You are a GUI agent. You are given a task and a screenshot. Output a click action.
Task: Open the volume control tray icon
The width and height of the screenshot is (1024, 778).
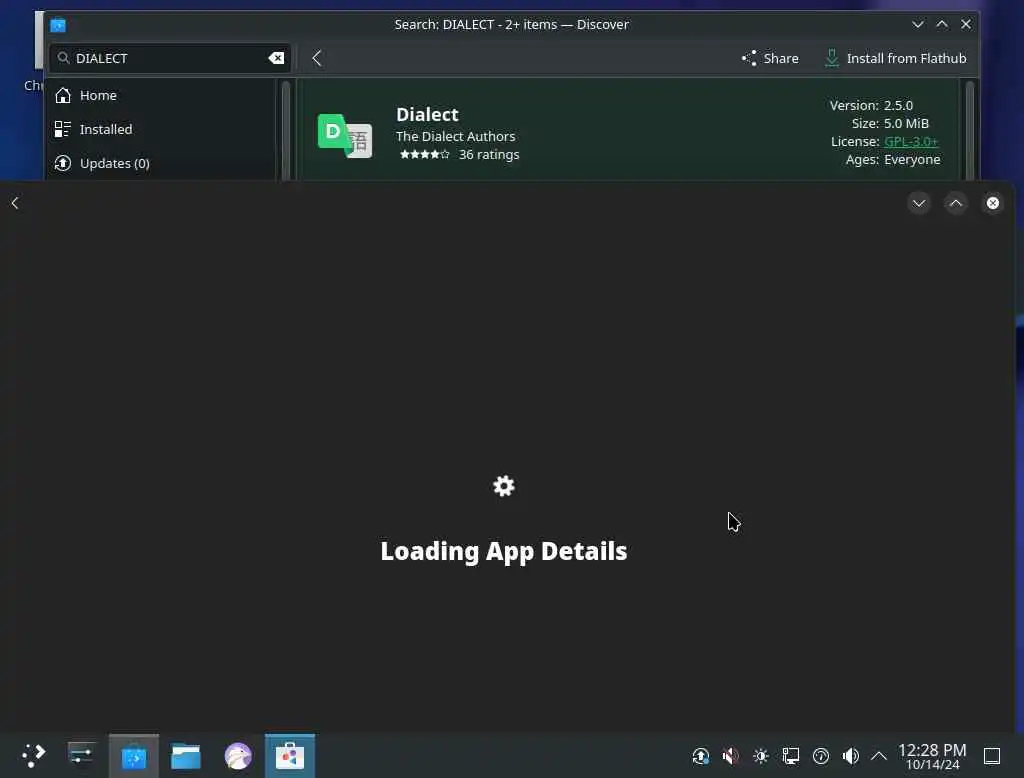(850, 756)
